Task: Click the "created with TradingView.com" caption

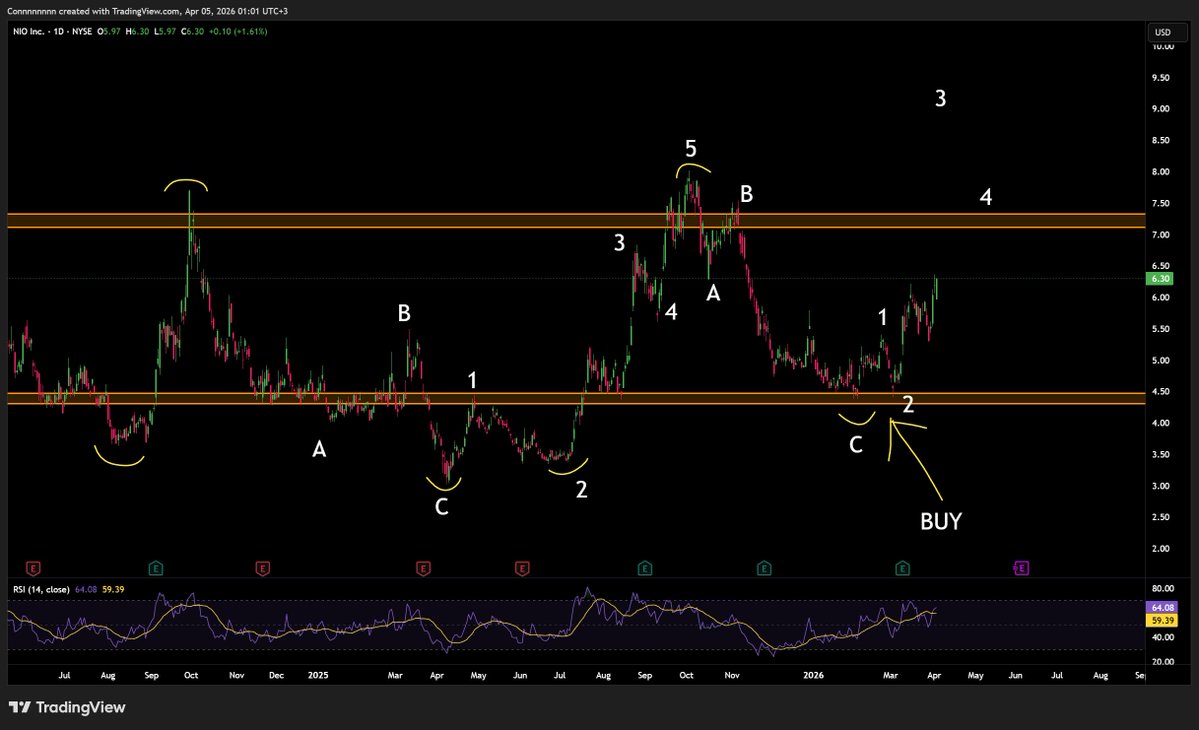Action: 120,11
